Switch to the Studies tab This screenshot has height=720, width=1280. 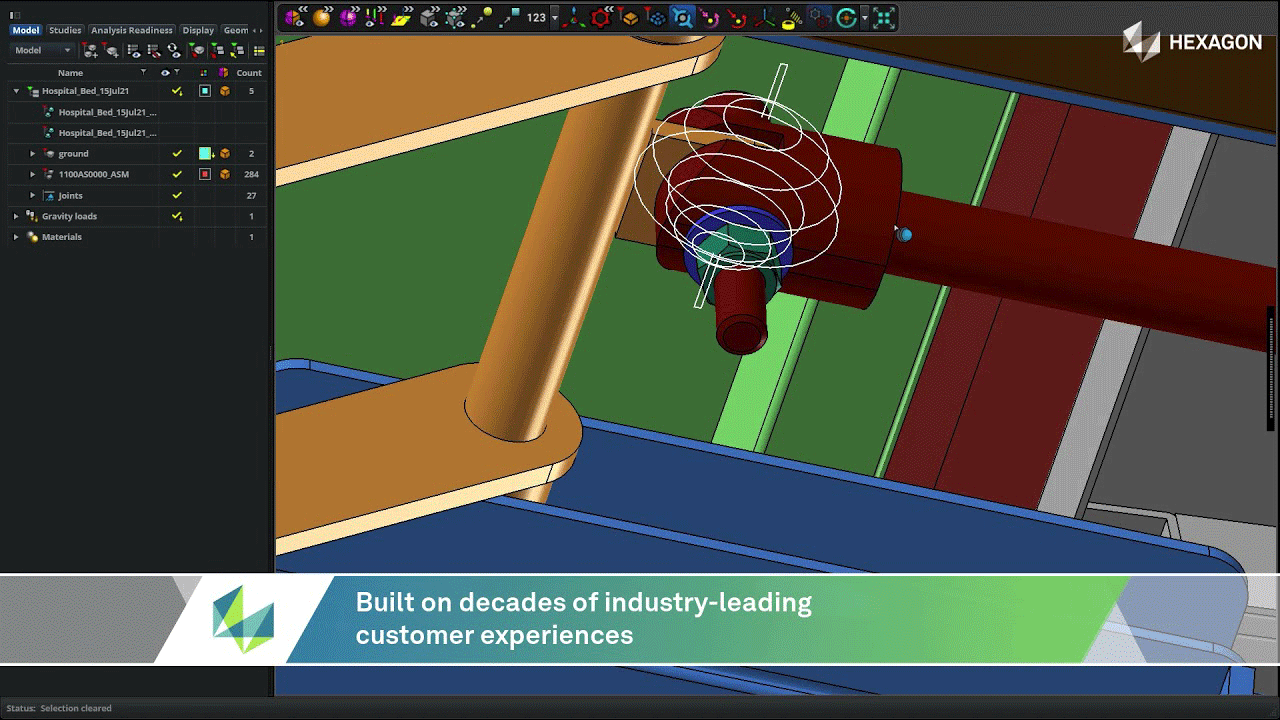[x=65, y=30]
